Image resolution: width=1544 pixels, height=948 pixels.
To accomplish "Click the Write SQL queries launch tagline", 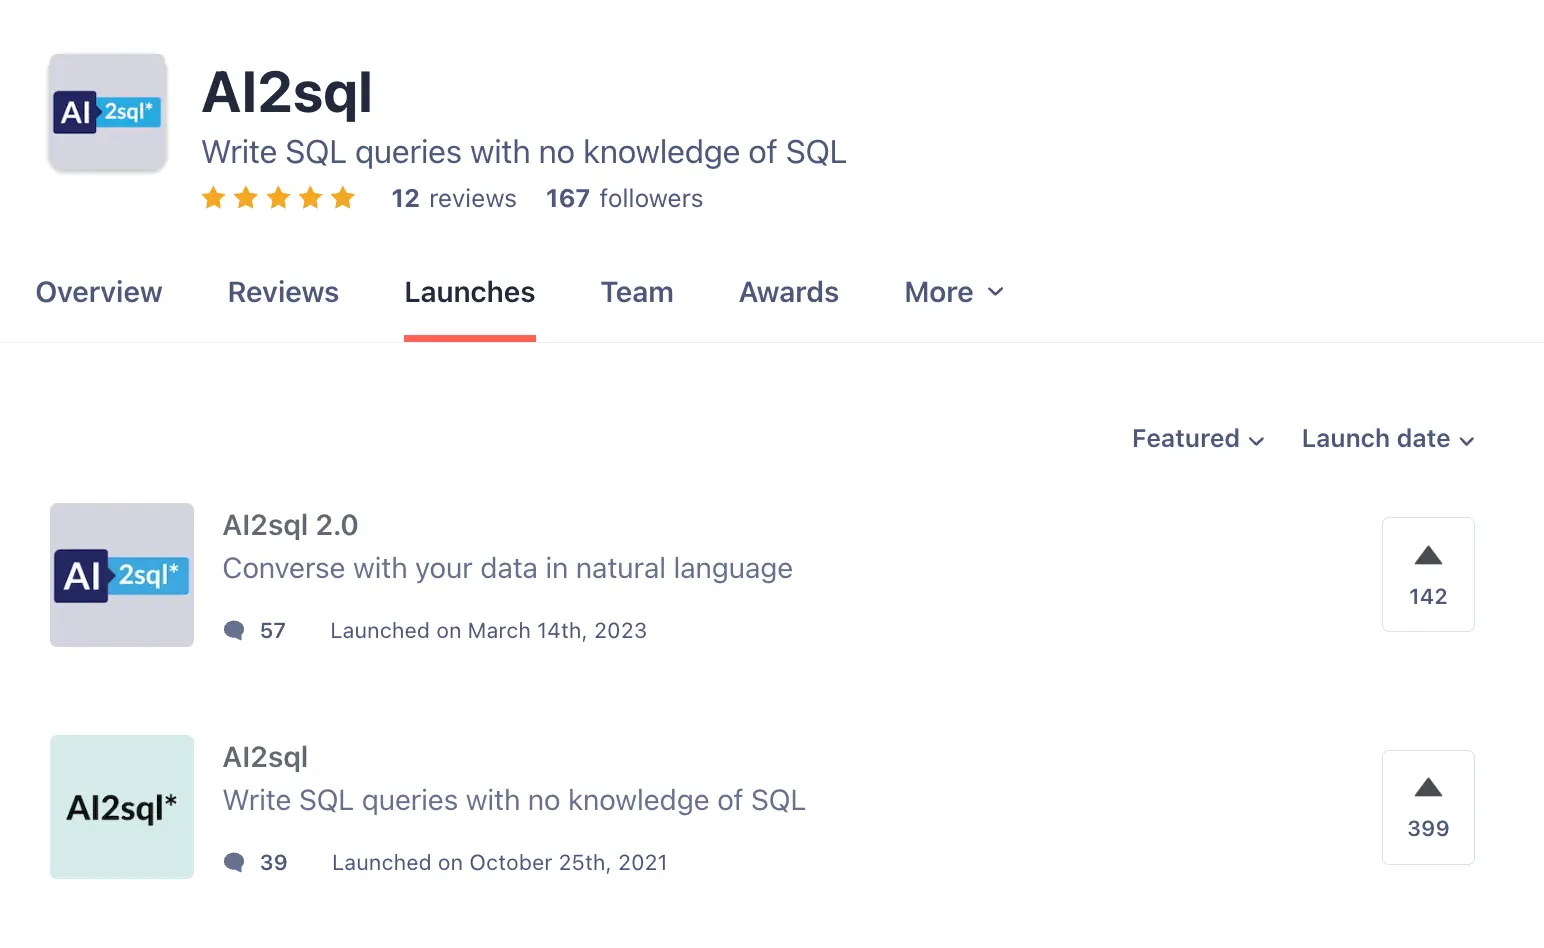I will 514,800.
